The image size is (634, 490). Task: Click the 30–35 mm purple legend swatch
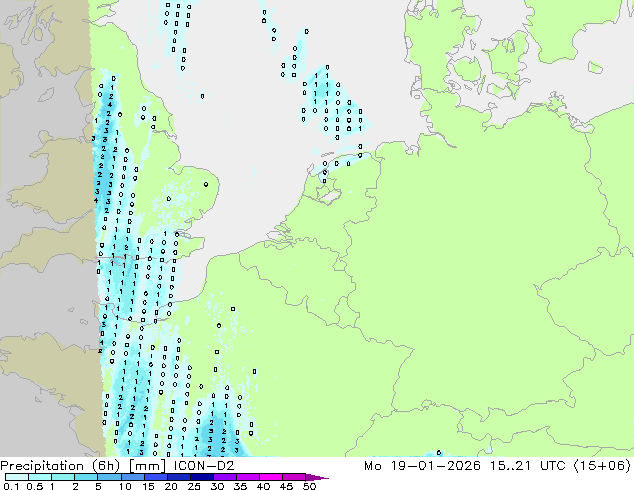tap(224, 477)
